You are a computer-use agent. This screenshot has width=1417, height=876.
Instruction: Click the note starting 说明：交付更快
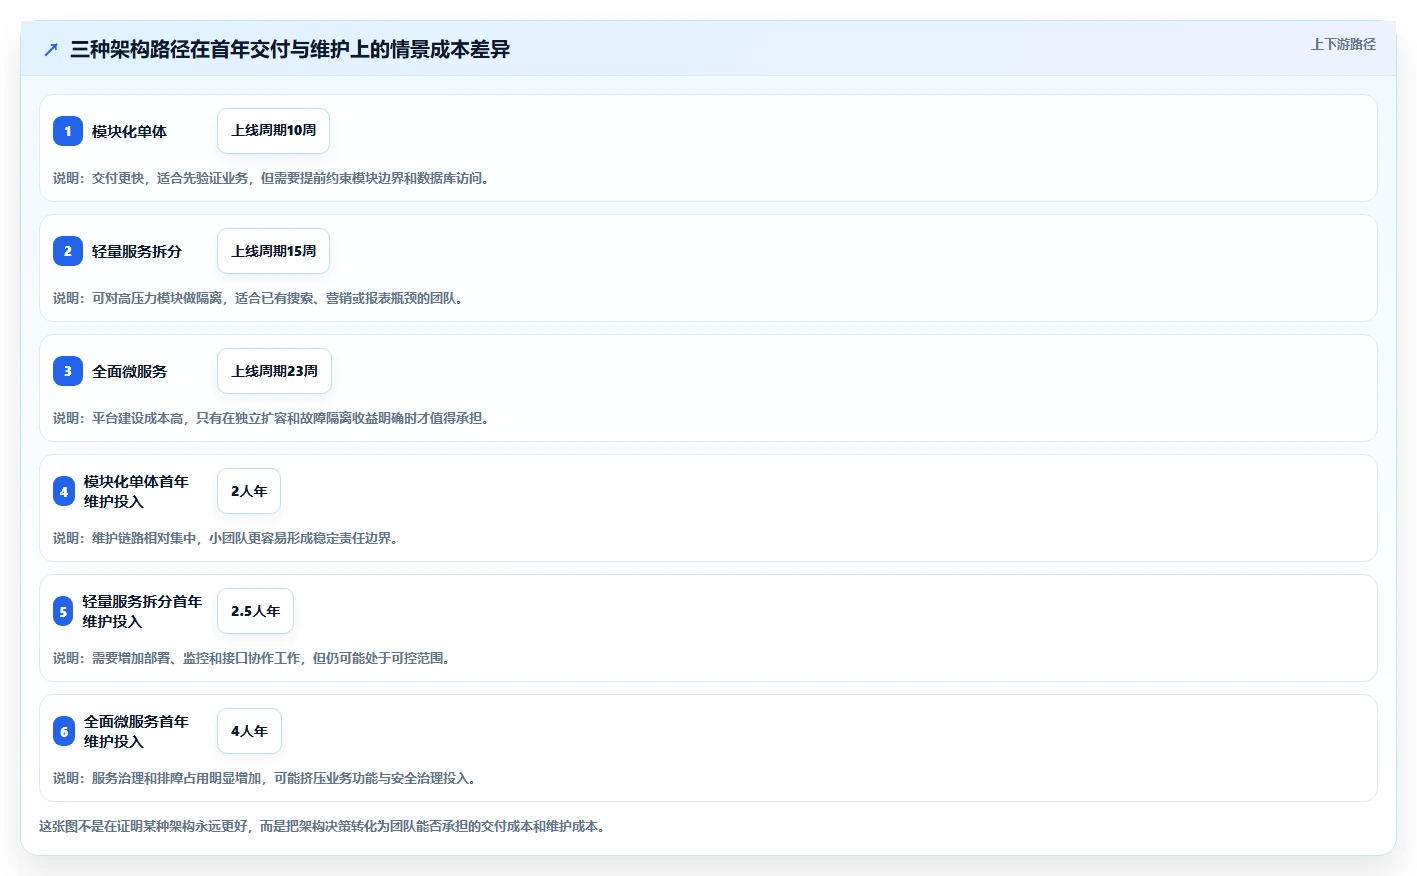[273, 178]
